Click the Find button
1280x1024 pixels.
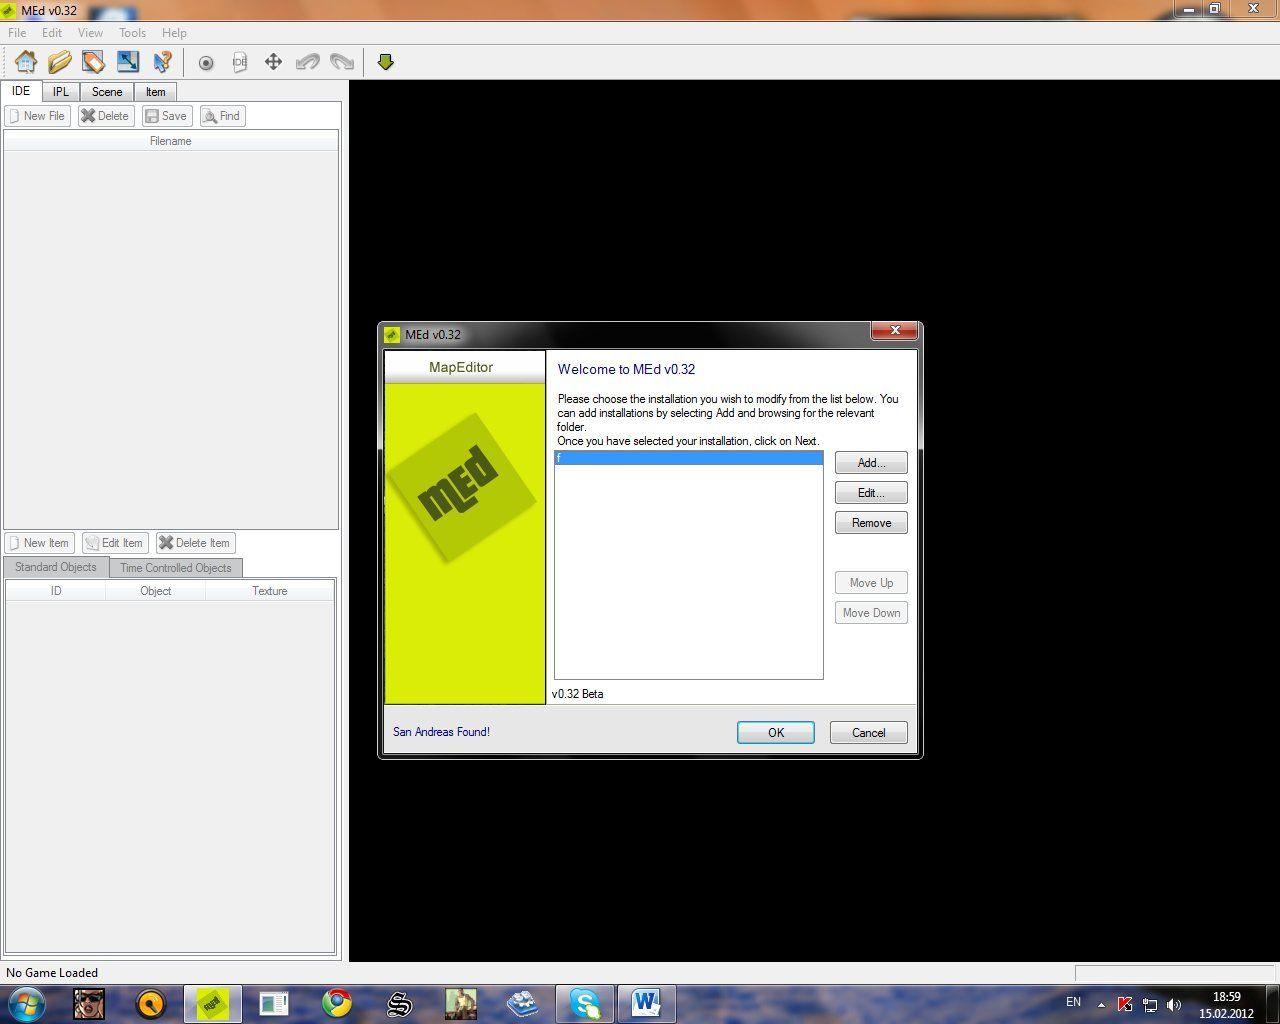tap(222, 116)
